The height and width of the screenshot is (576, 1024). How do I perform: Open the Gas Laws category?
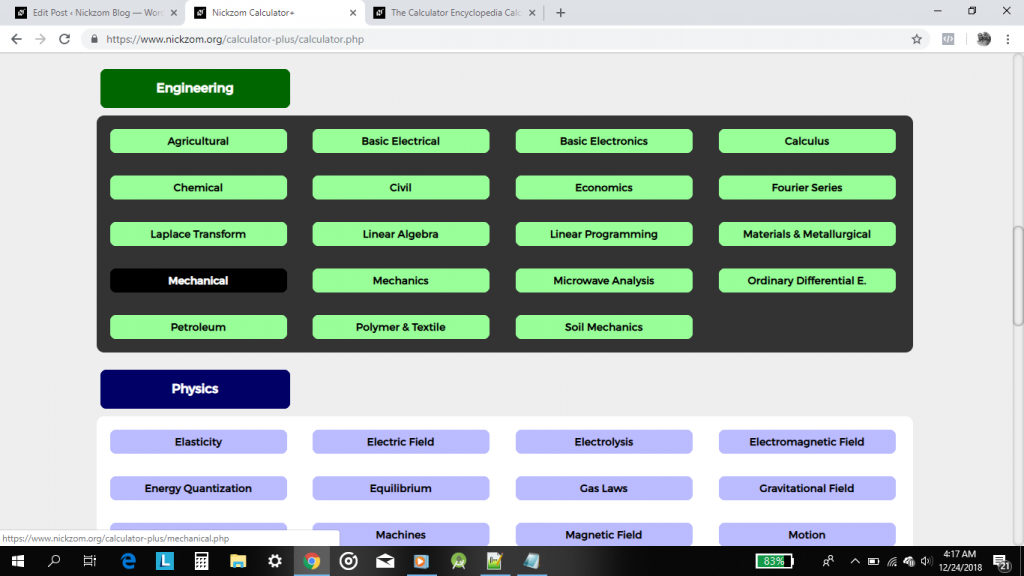604,488
